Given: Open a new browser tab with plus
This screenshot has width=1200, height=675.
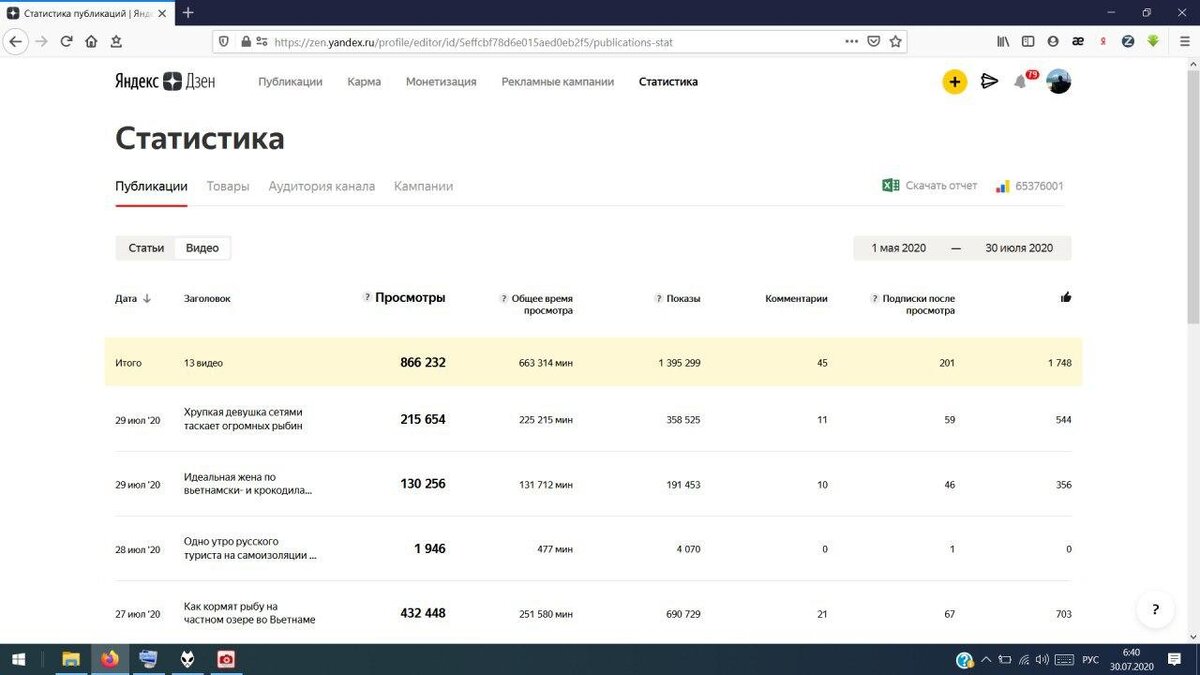Looking at the screenshot, I should 188,13.
